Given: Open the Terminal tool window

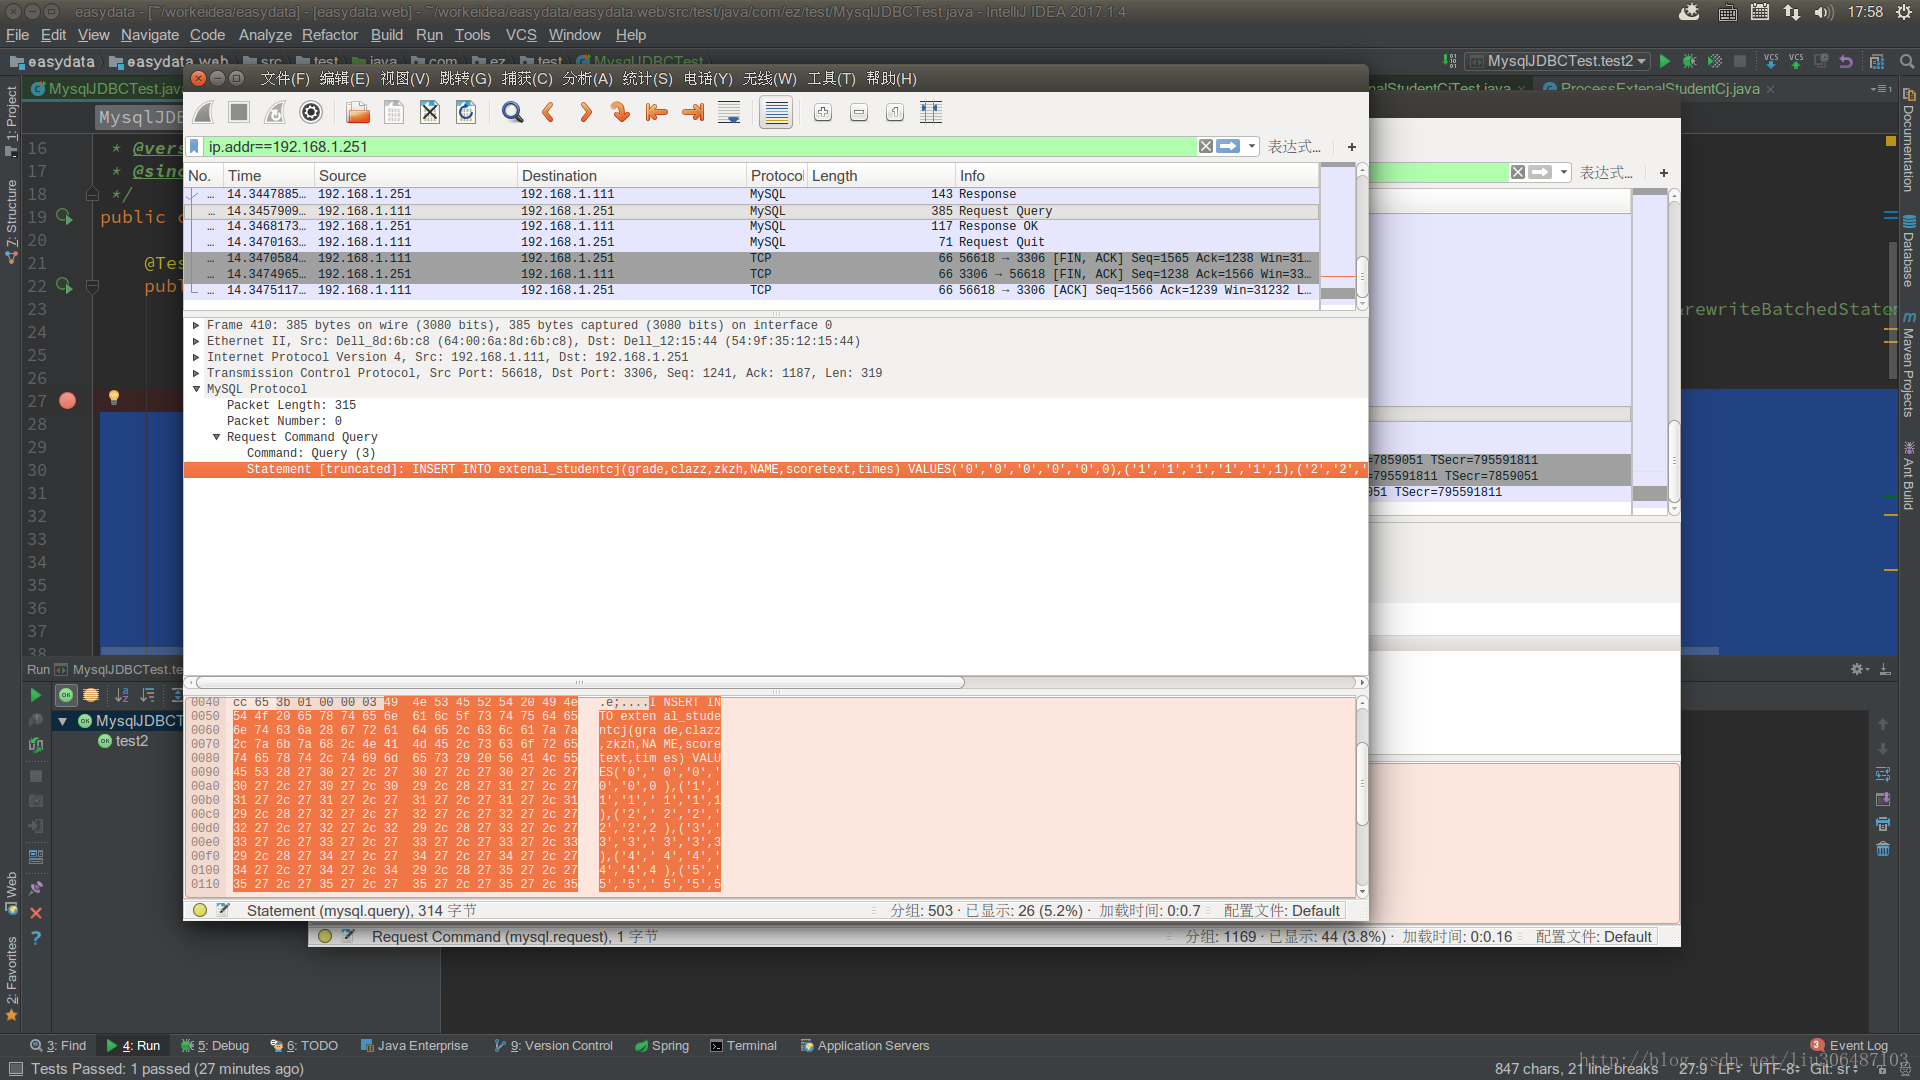Looking at the screenshot, I should [743, 1046].
